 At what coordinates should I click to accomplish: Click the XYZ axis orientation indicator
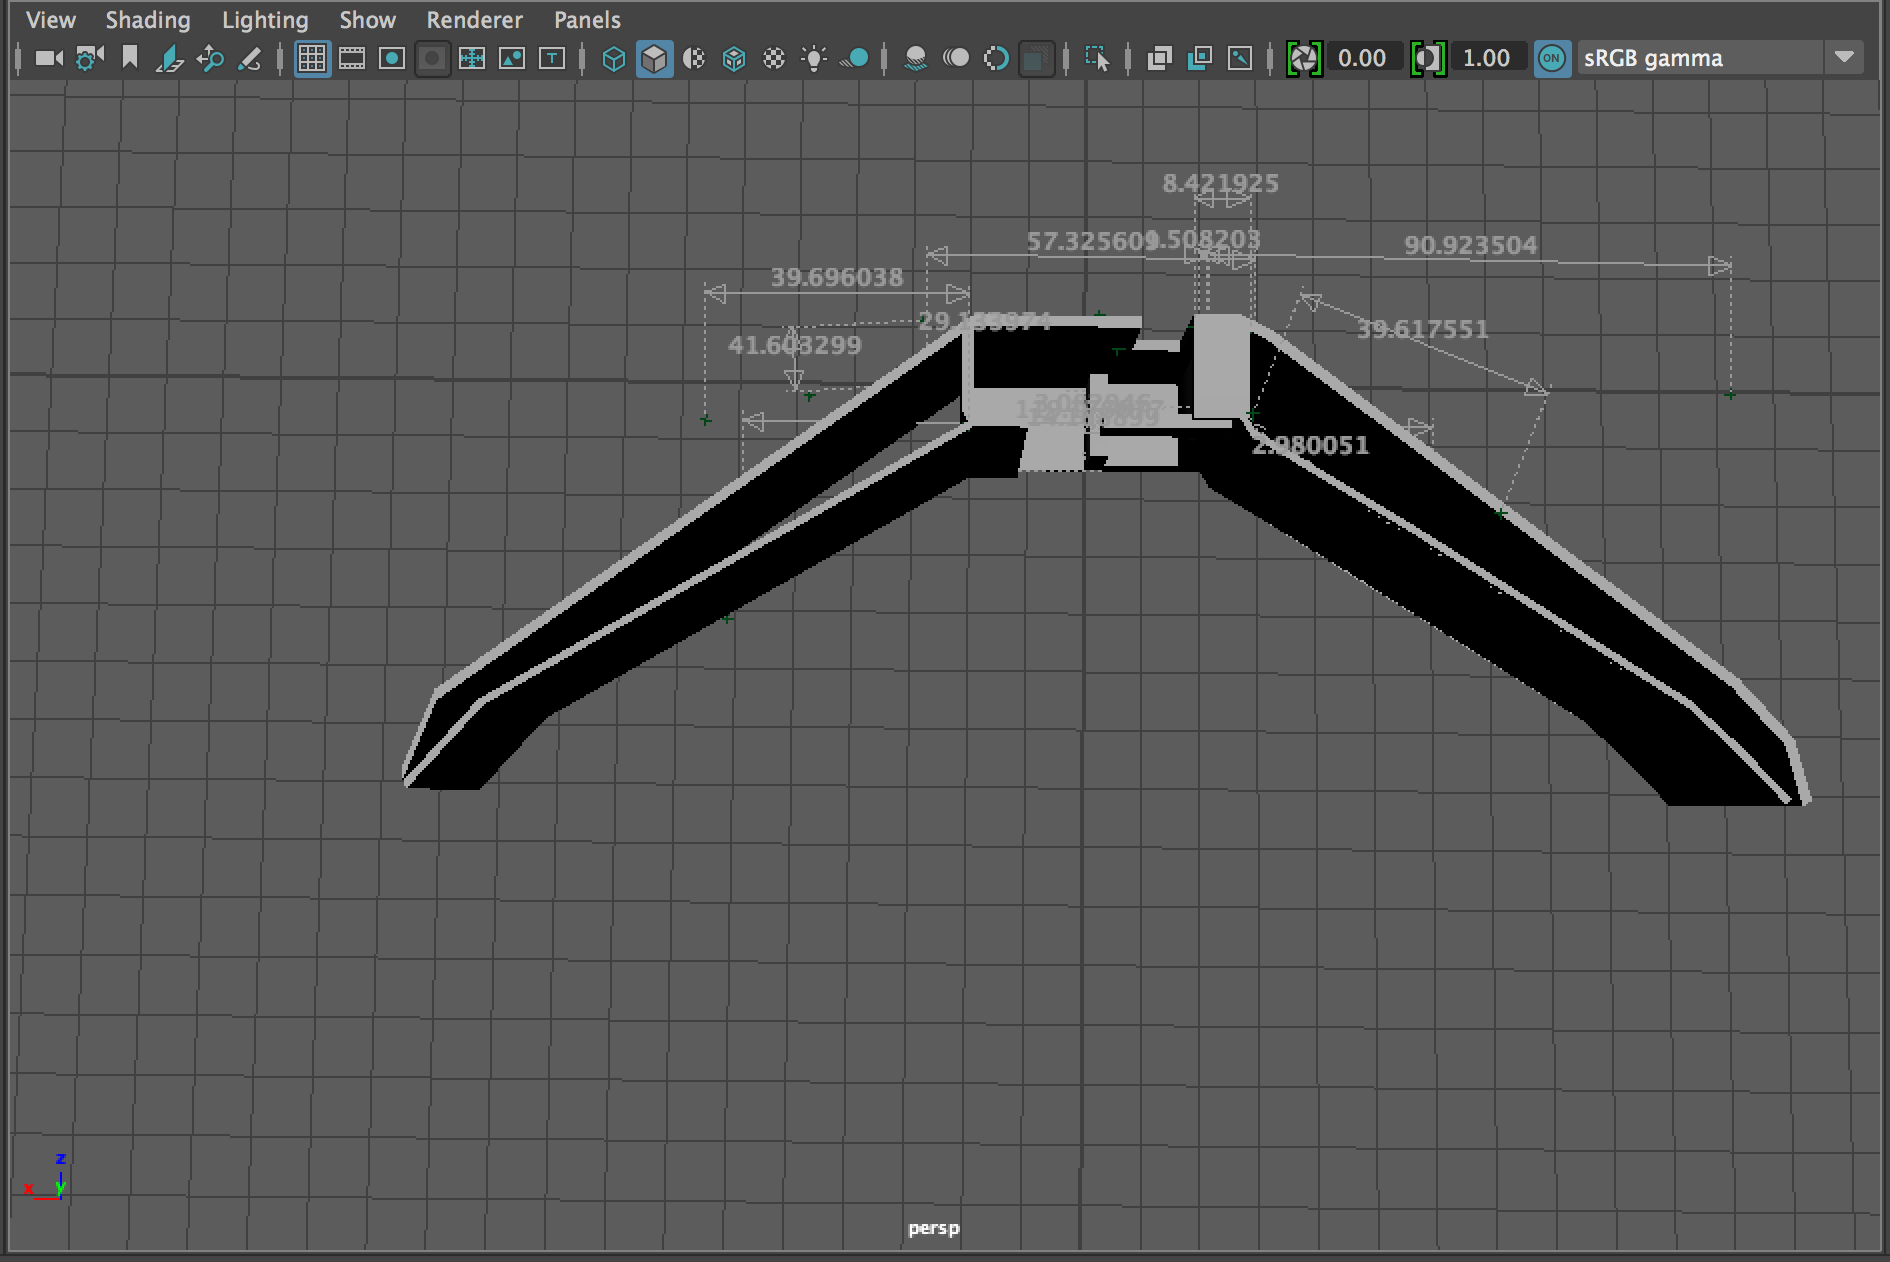pos(47,1177)
